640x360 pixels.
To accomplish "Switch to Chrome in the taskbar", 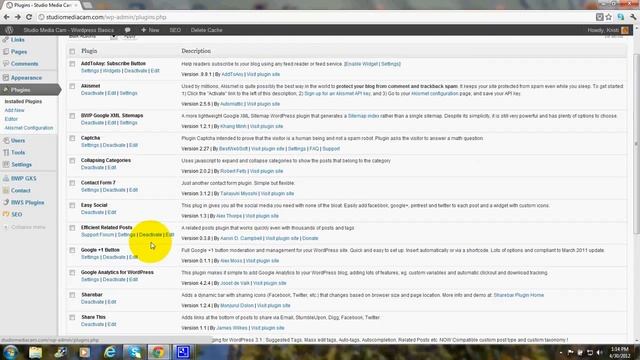I will tap(158, 352).
